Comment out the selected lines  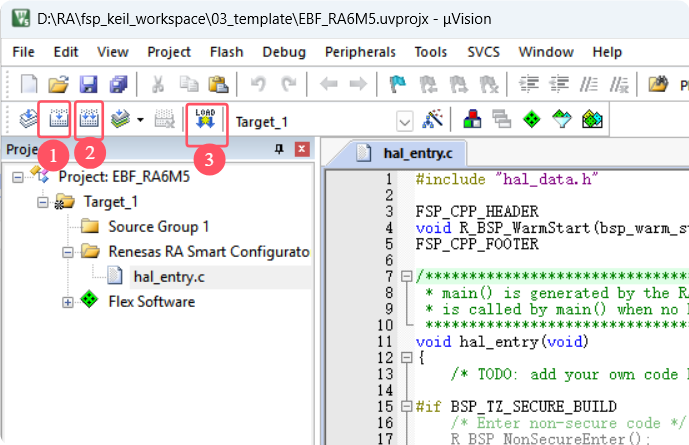coord(588,83)
